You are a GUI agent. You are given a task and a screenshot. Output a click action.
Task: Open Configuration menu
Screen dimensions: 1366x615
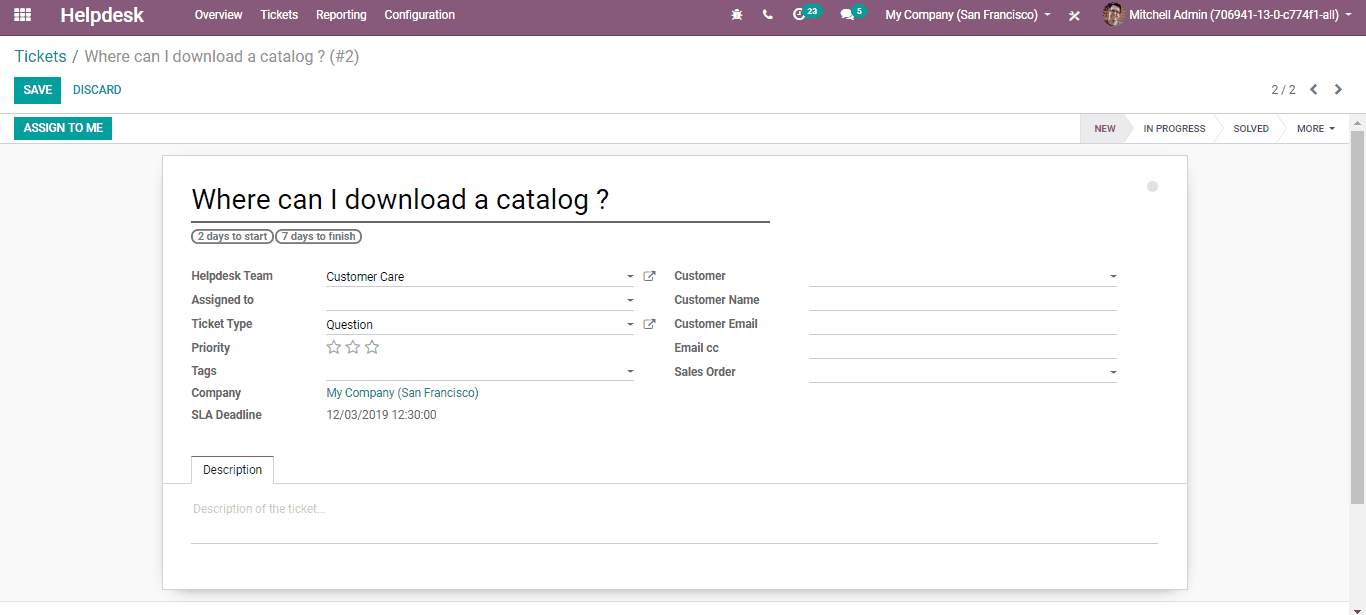[x=420, y=15]
